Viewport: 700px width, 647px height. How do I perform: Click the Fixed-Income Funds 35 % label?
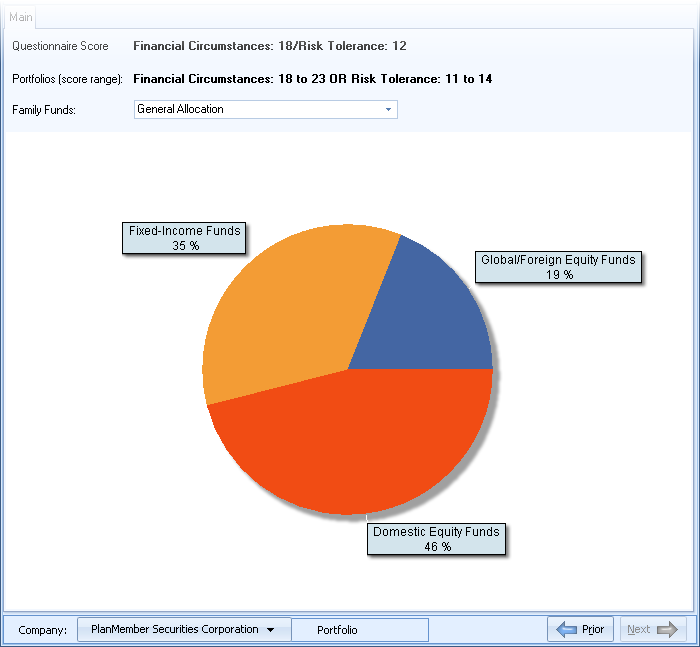point(185,238)
